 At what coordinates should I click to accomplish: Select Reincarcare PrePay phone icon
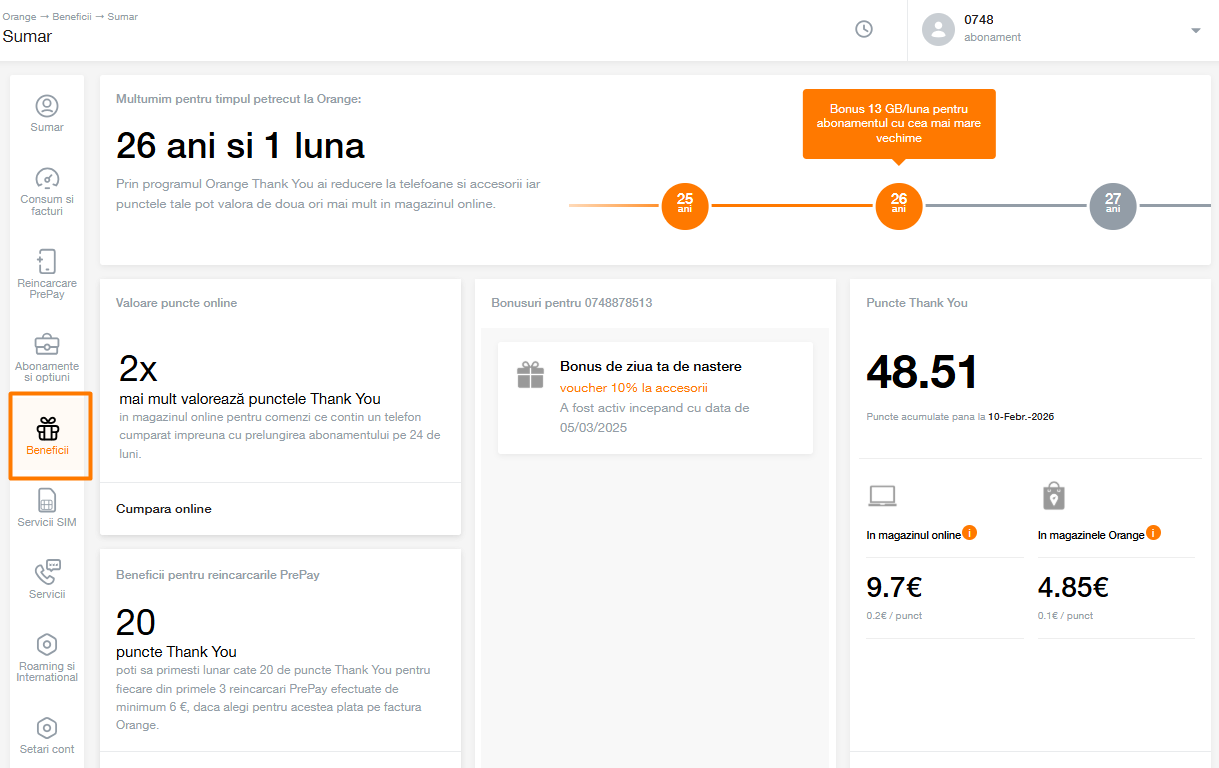pos(47,262)
